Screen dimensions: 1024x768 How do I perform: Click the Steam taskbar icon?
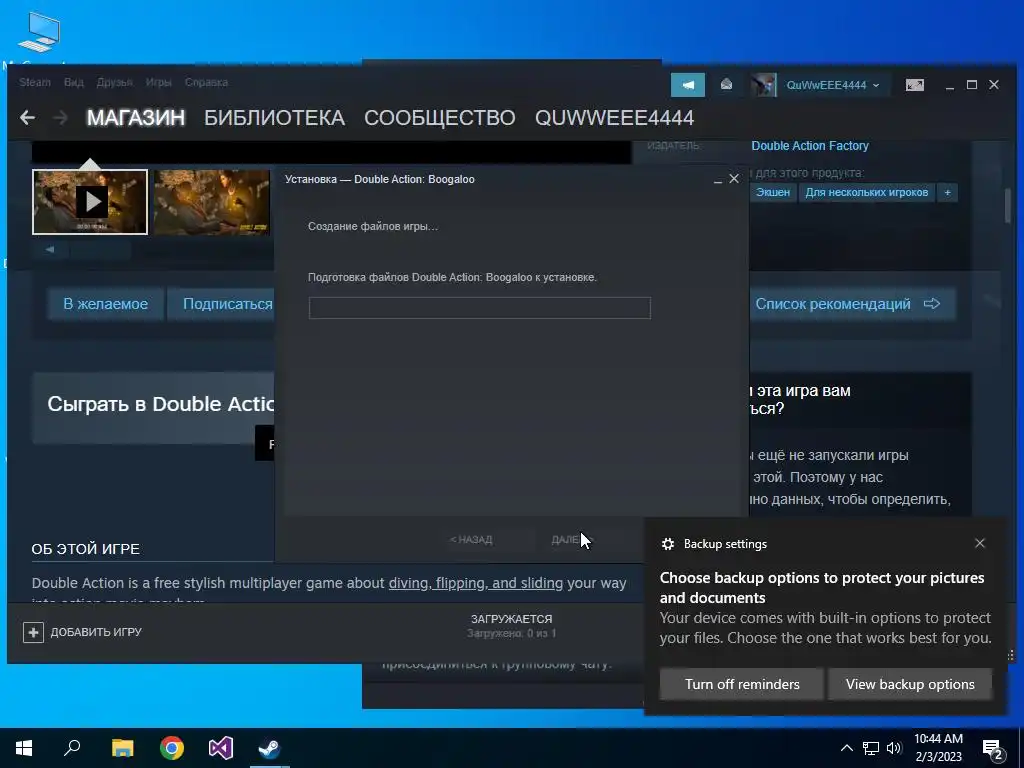[269, 748]
